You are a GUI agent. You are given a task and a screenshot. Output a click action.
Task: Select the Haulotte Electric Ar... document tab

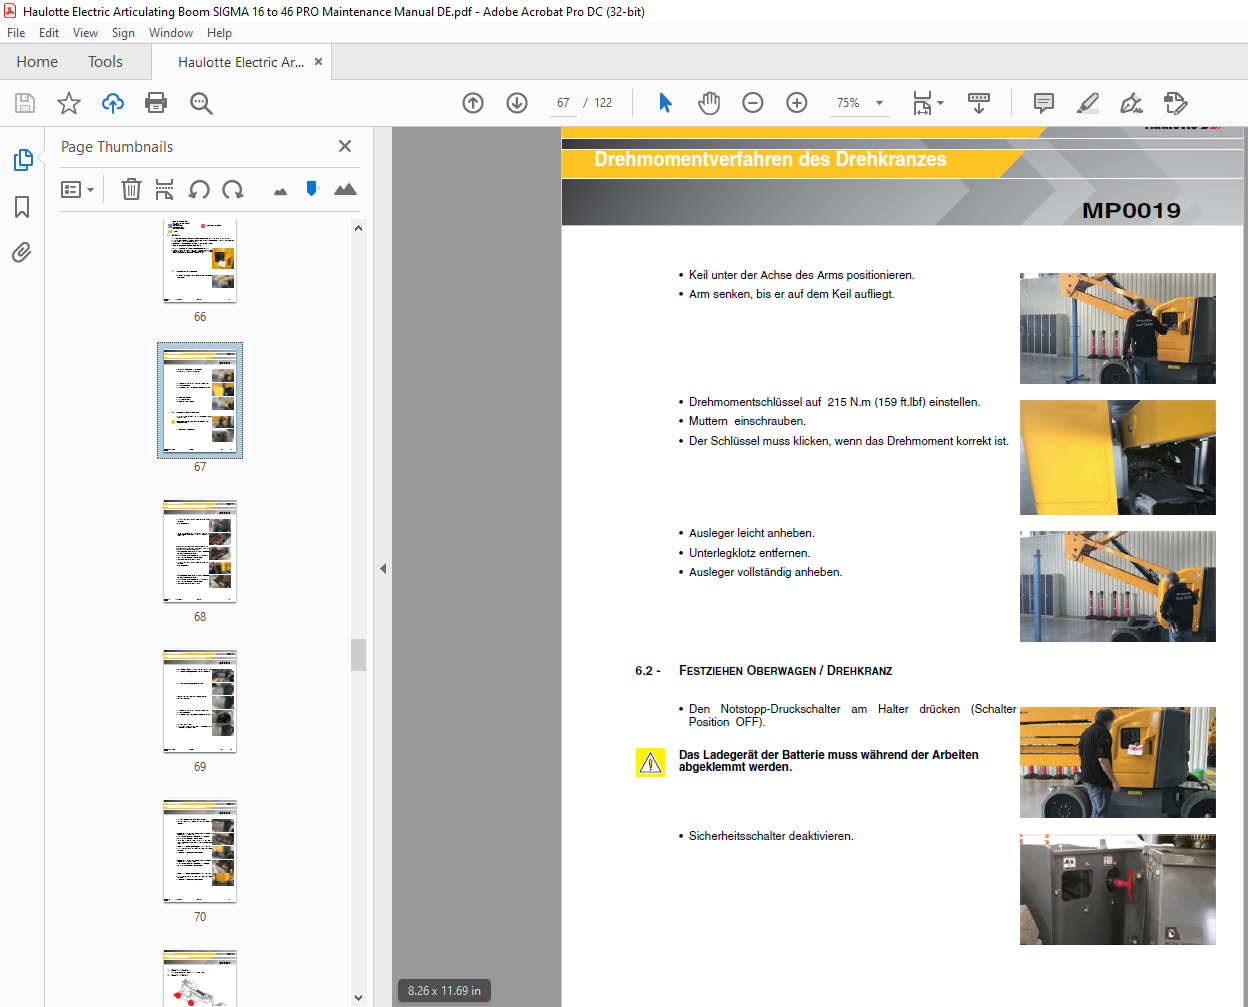click(x=241, y=62)
